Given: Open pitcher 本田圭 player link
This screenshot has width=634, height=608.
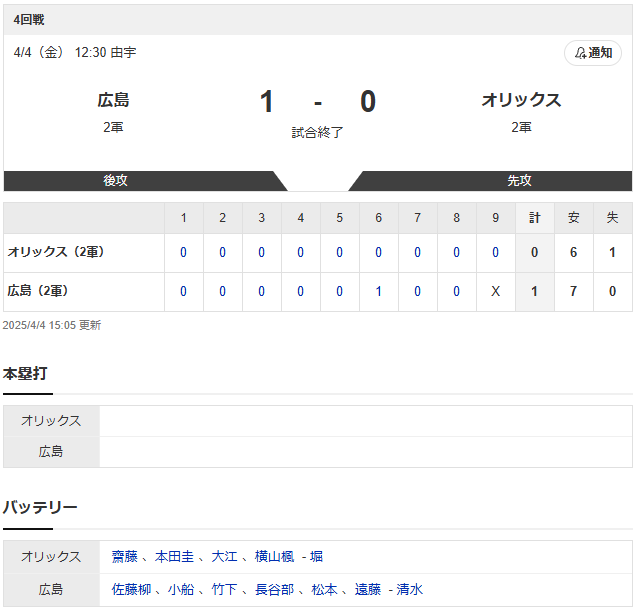Looking at the screenshot, I should point(174,557).
